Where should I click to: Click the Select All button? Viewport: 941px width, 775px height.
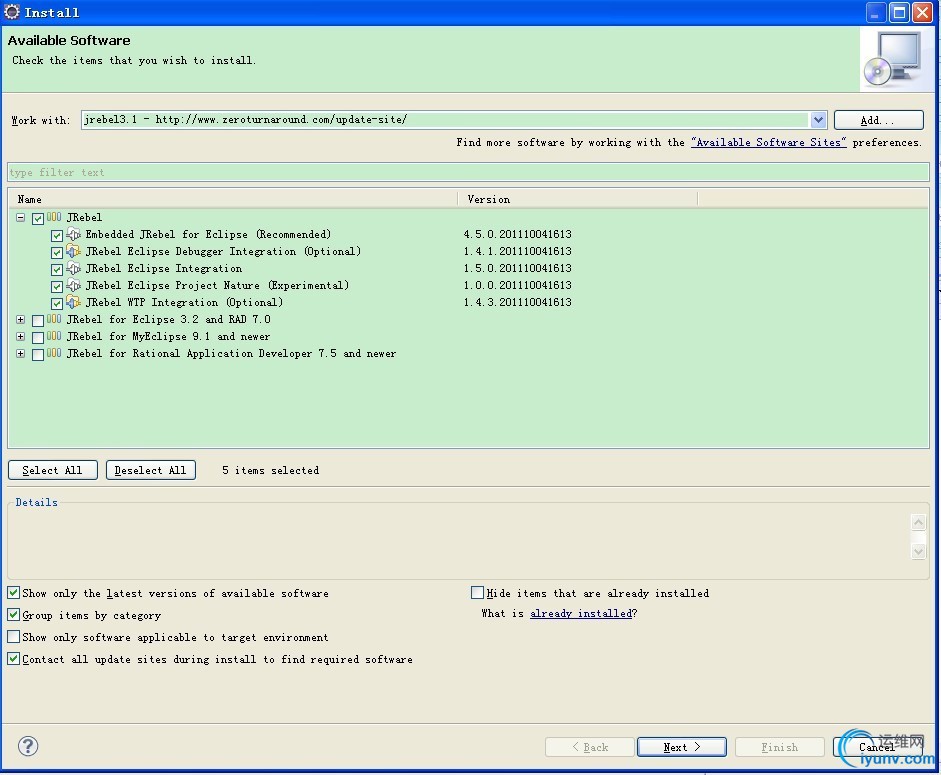click(x=53, y=470)
